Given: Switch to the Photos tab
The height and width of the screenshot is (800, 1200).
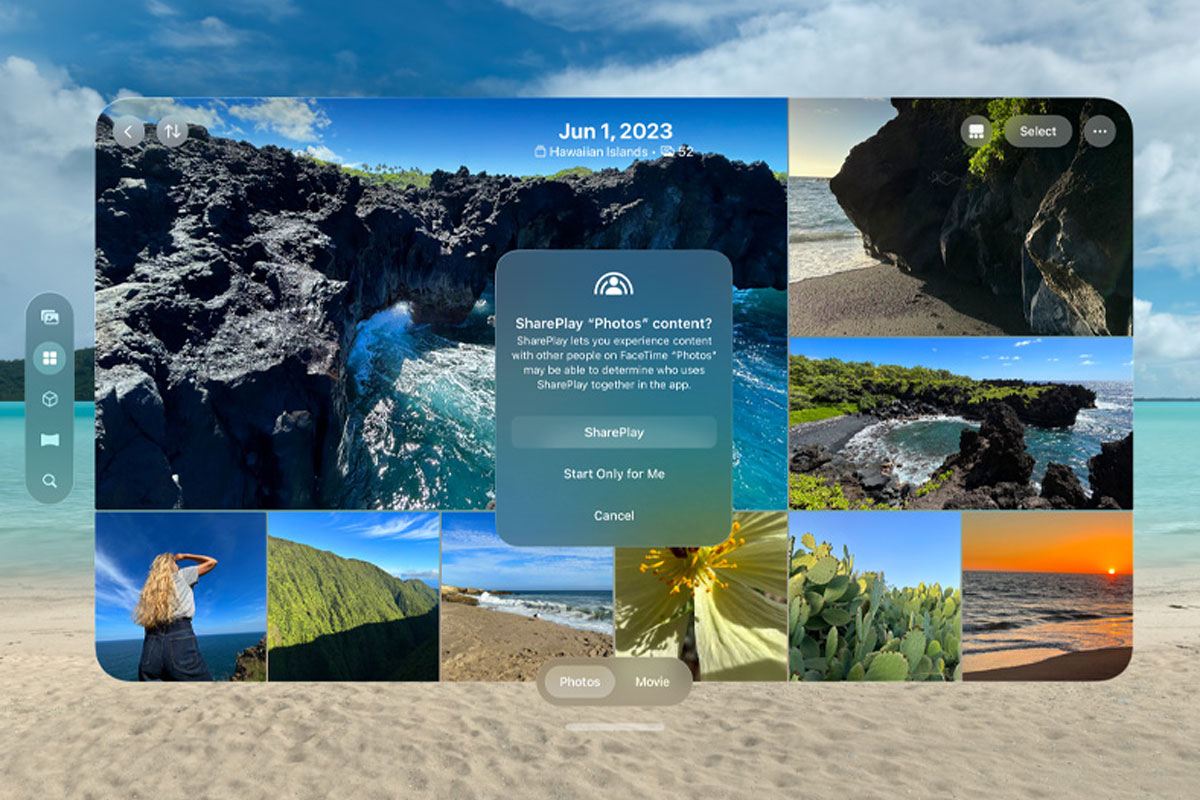Looking at the screenshot, I should coord(580,682).
